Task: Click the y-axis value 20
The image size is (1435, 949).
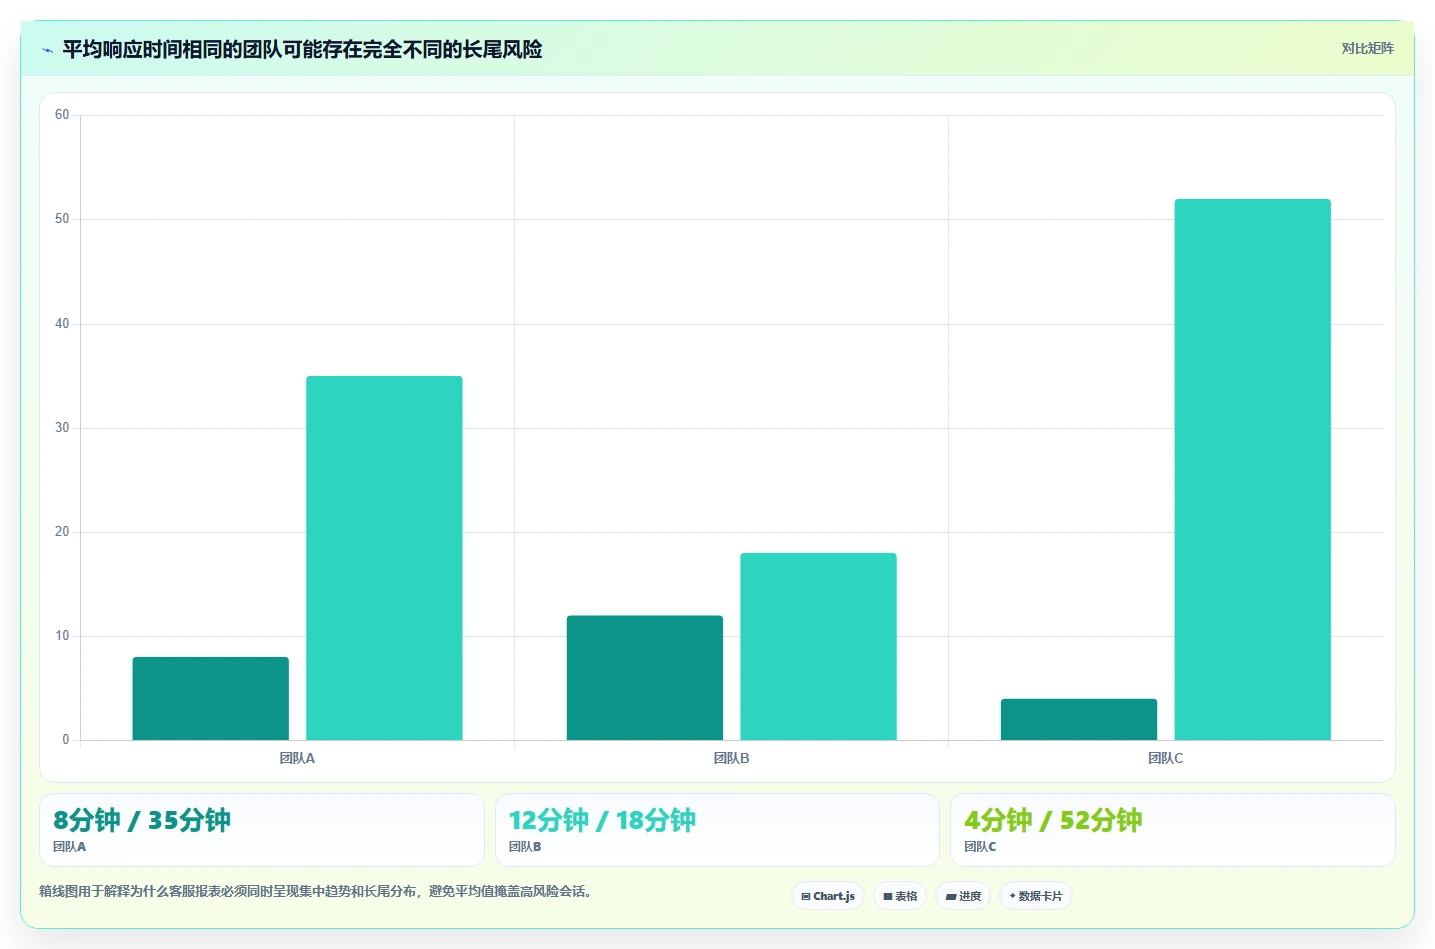Action: click(x=62, y=531)
